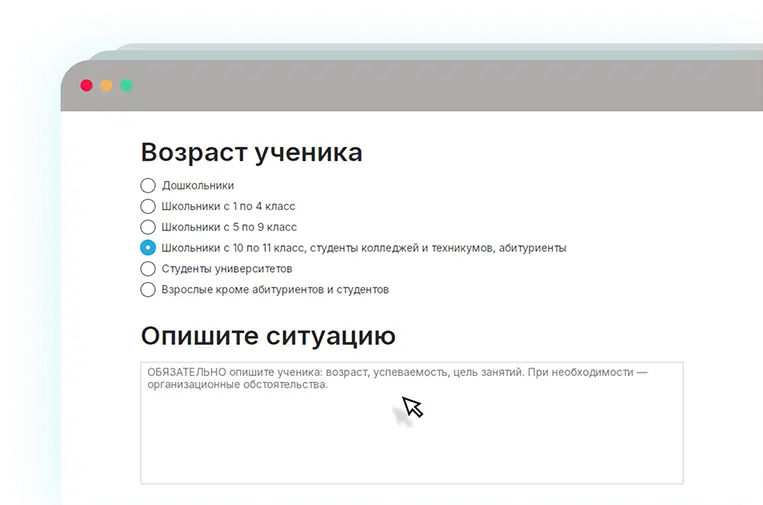
Task: Click the 'Возраст ученика' heading
Action: pyautogui.click(x=251, y=153)
